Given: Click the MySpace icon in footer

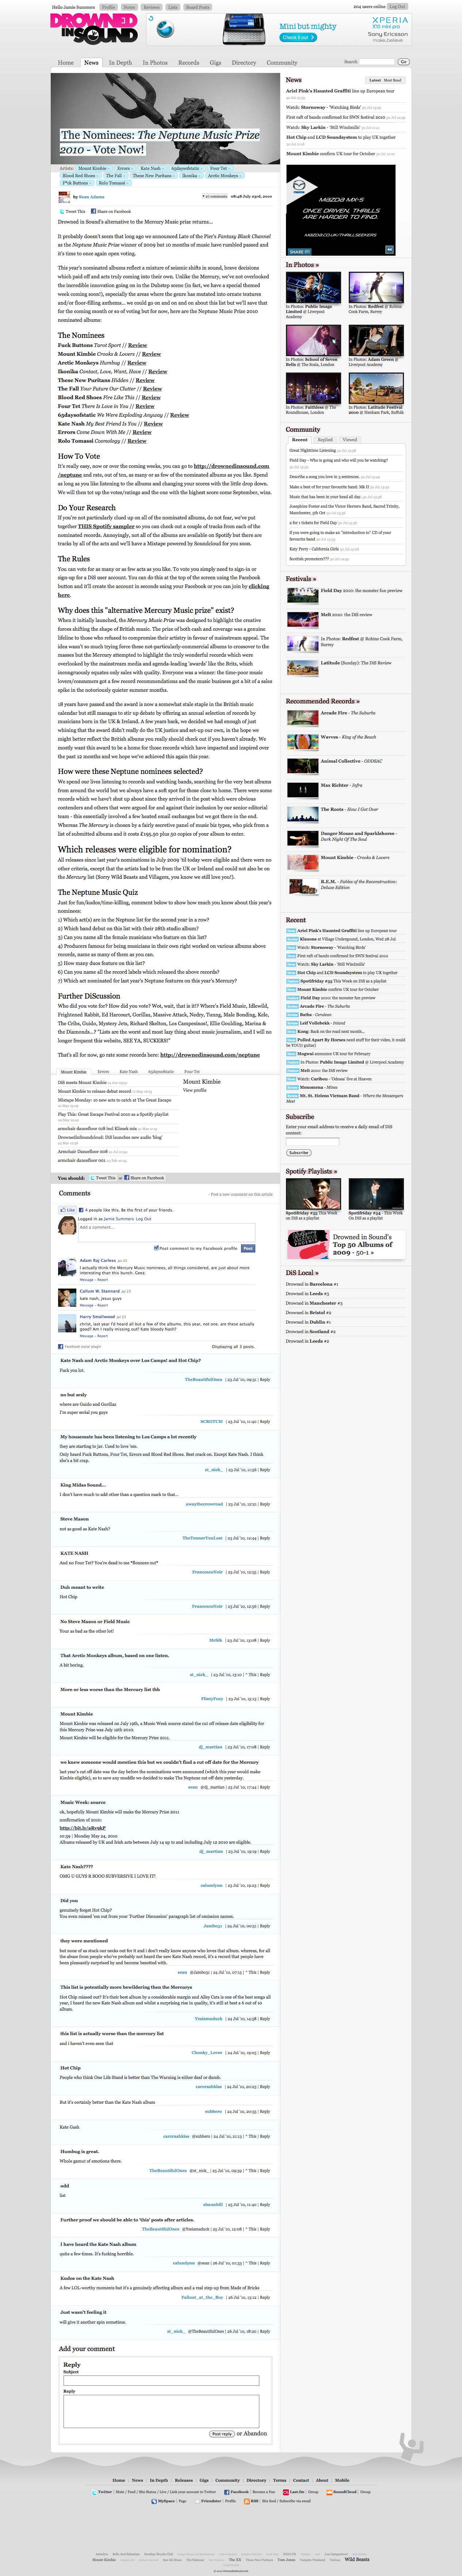Looking at the screenshot, I should click(155, 2501).
